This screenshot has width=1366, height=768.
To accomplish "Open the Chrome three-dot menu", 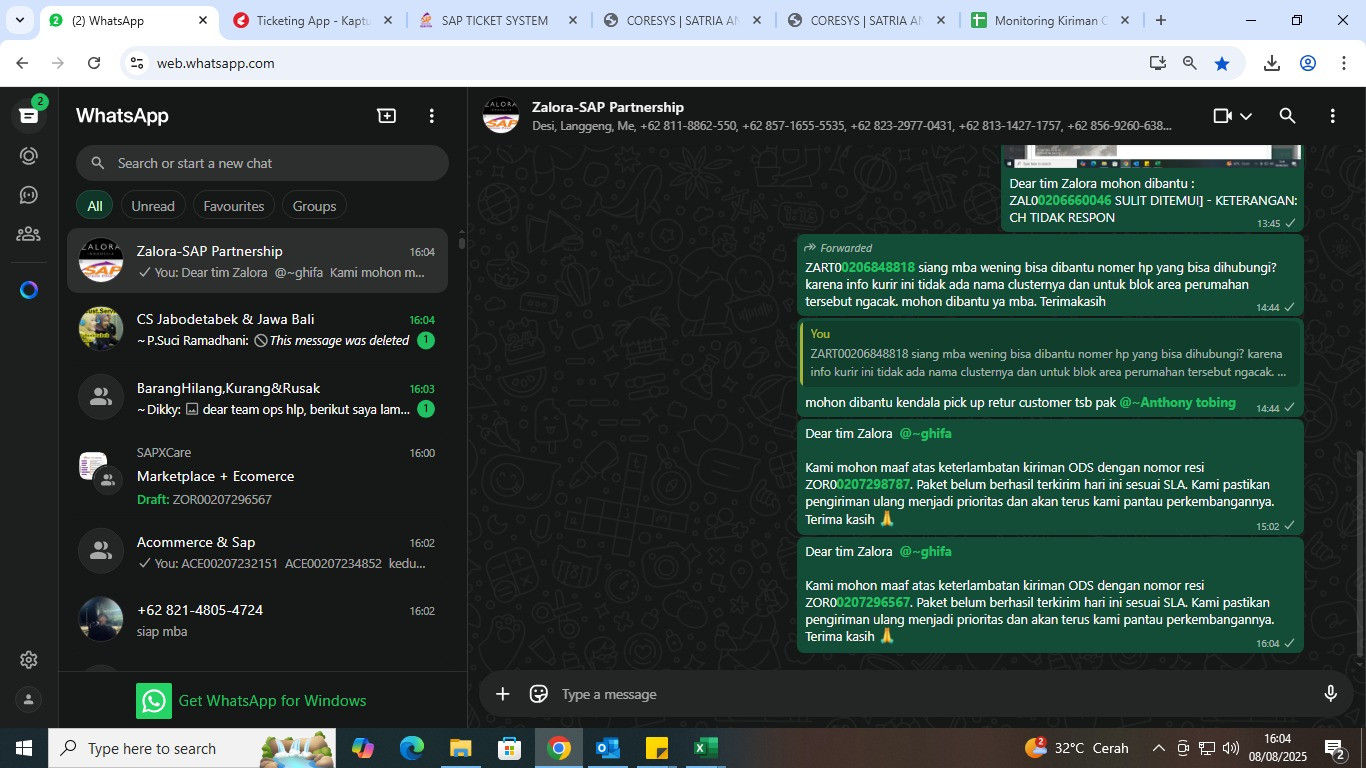I will click(x=1343, y=63).
